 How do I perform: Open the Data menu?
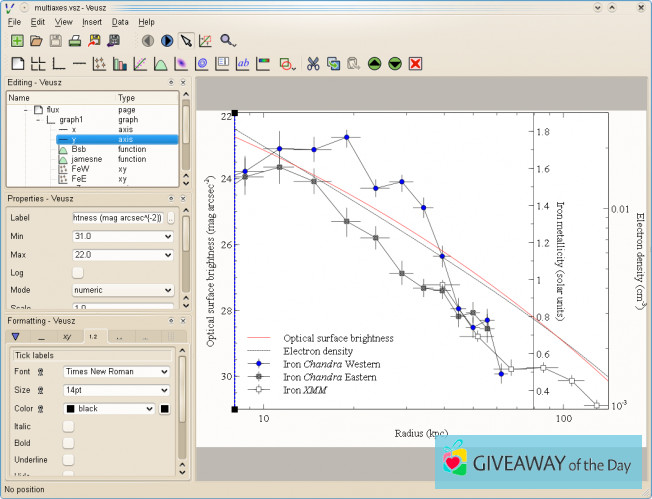[x=120, y=22]
